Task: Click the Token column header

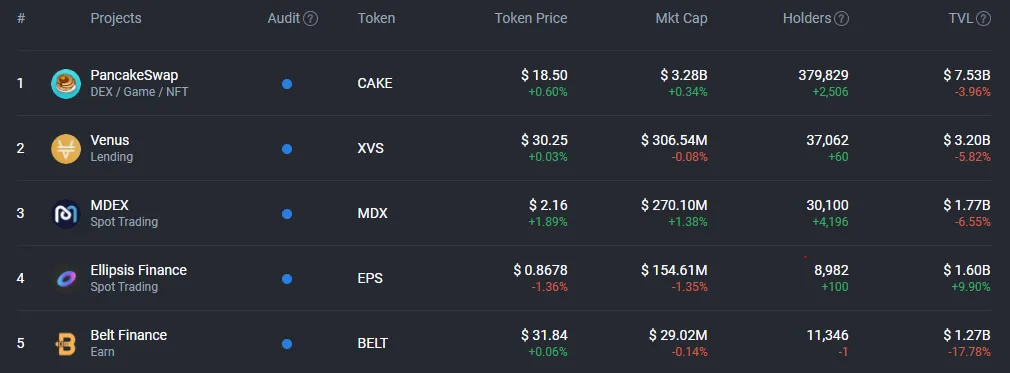Action: [376, 18]
